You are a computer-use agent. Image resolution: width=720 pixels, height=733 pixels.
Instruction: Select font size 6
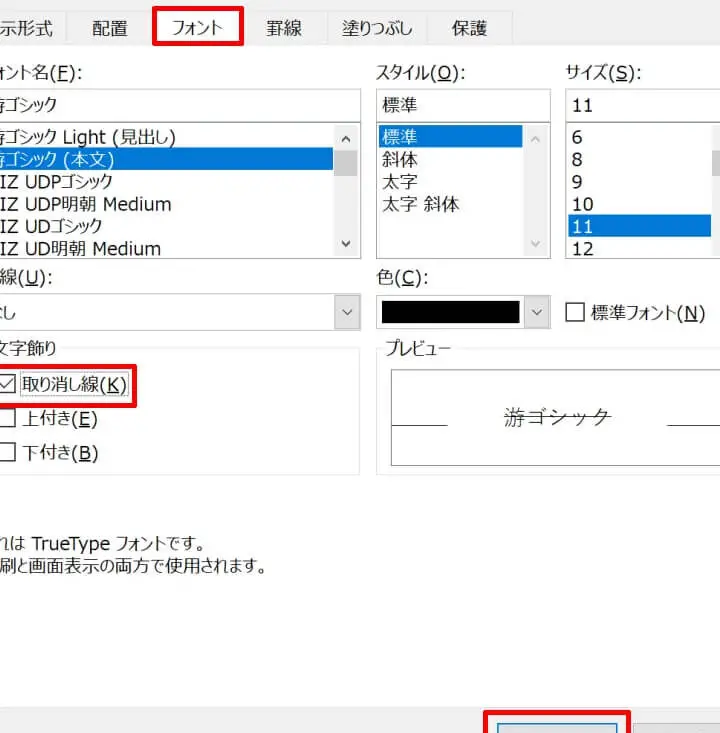point(639,137)
